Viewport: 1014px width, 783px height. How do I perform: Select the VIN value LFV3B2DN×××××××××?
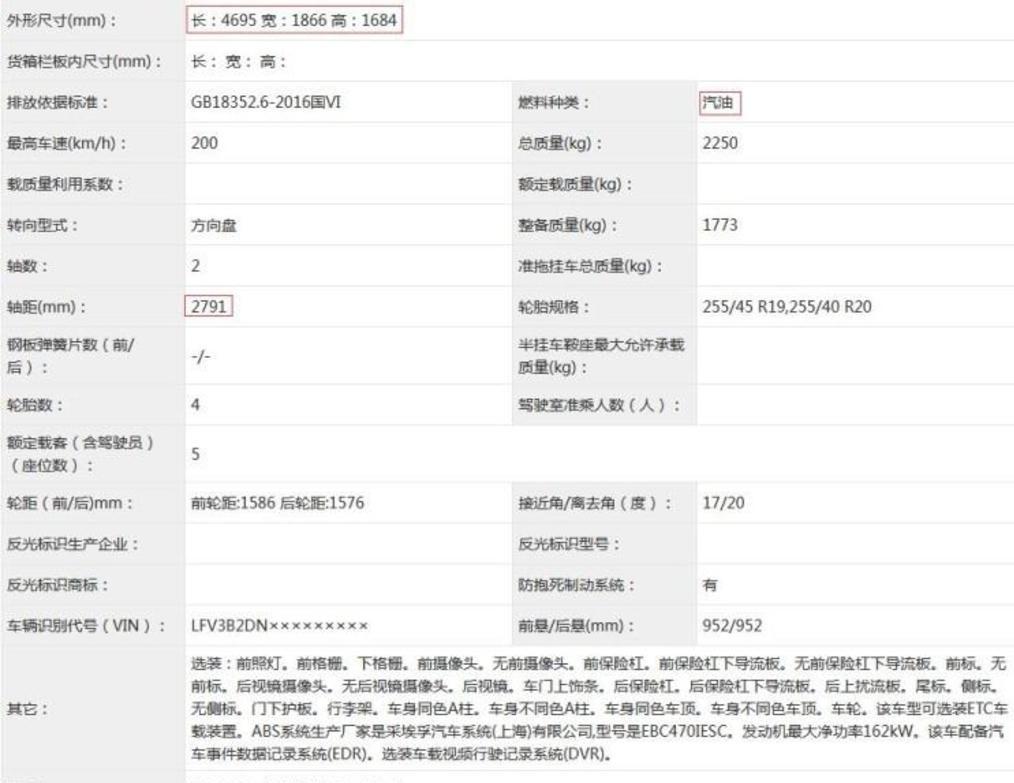[x=279, y=625]
